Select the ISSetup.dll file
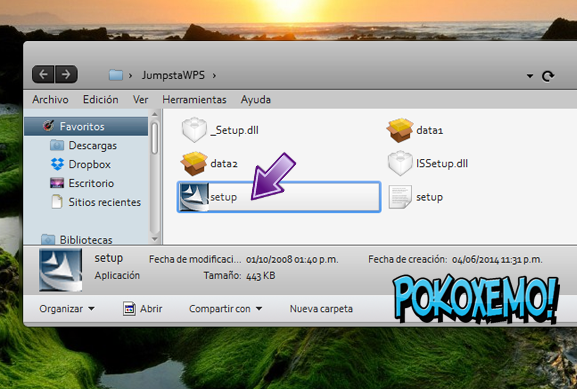 [x=428, y=163]
